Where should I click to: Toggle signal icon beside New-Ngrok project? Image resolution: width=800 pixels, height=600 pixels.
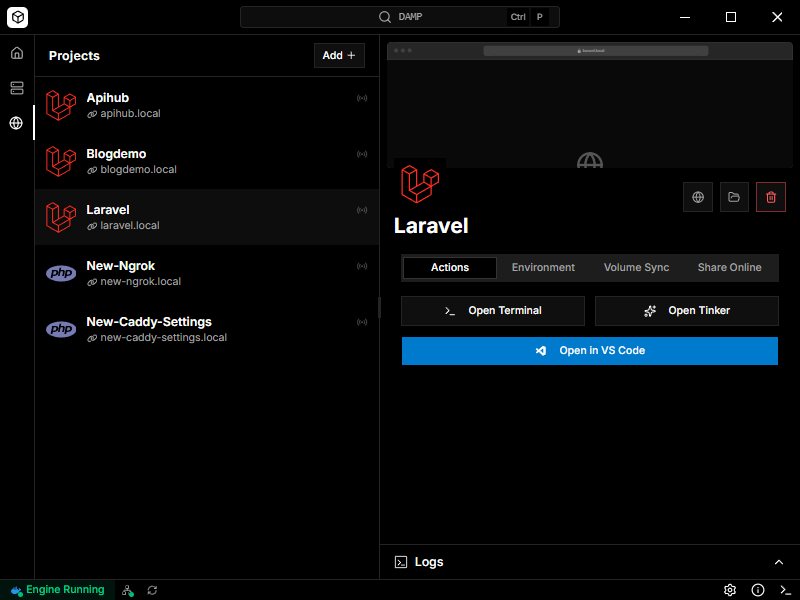point(362,265)
